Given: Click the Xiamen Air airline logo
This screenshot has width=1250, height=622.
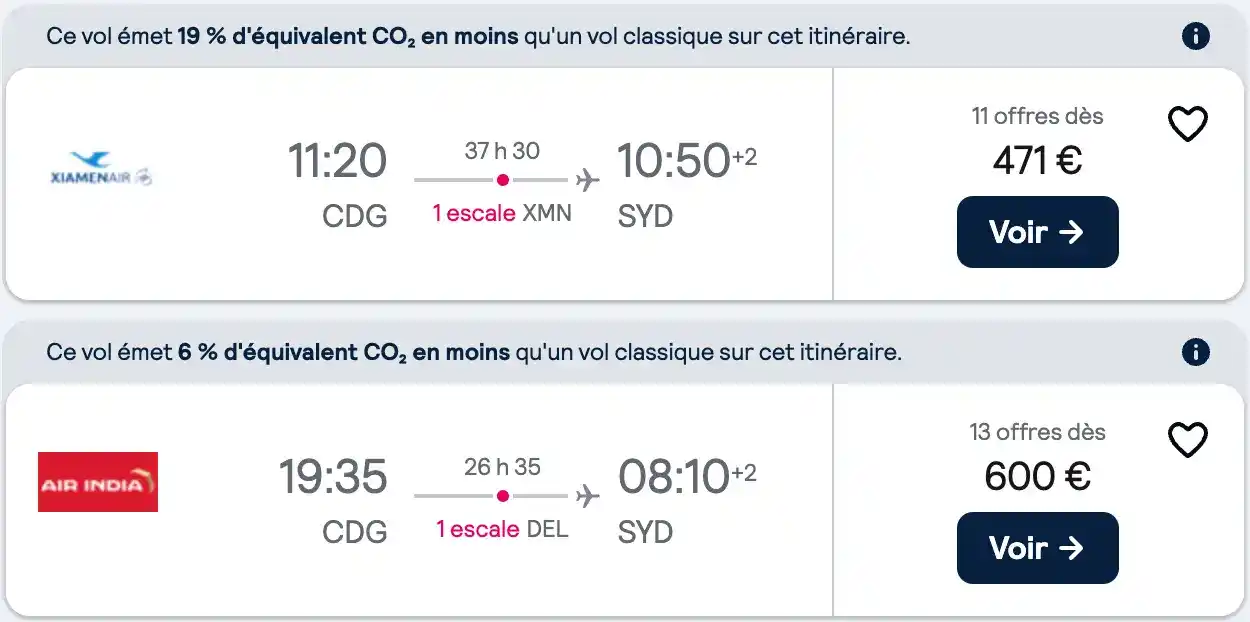Looking at the screenshot, I should (x=100, y=168).
